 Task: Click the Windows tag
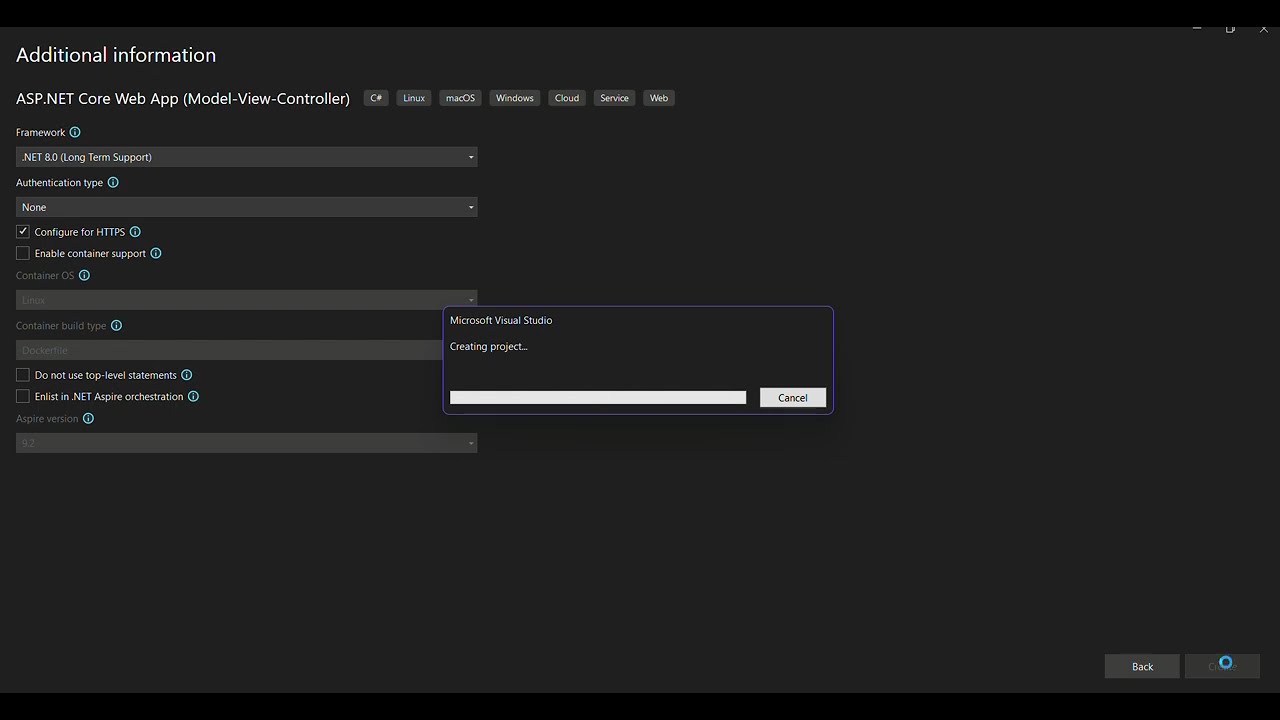point(515,98)
